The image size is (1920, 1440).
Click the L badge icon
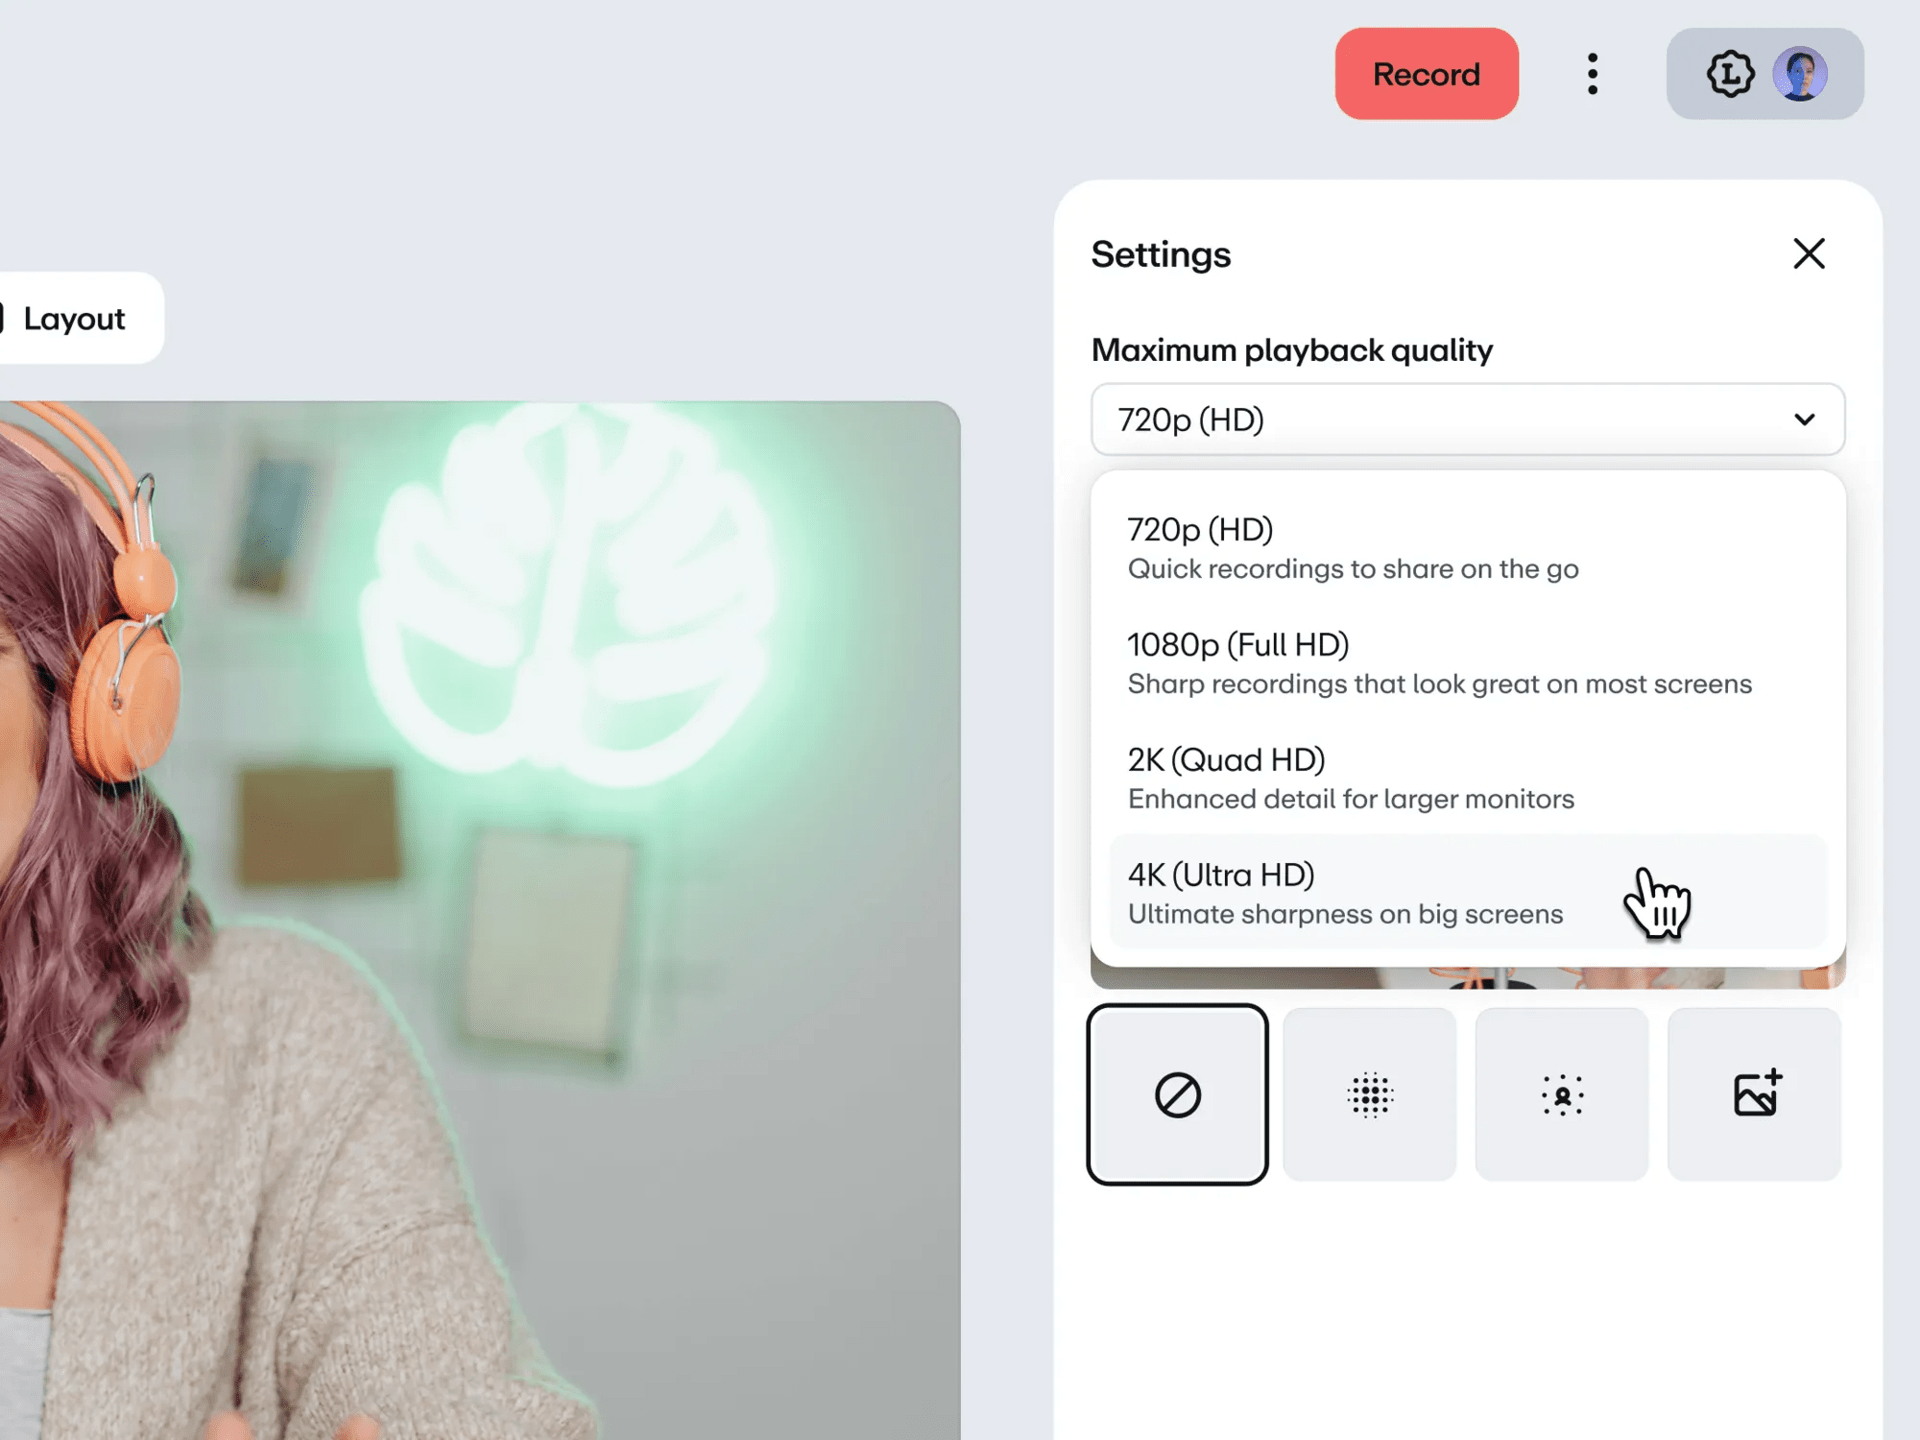pyautogui.click(x=1730, y=74)
